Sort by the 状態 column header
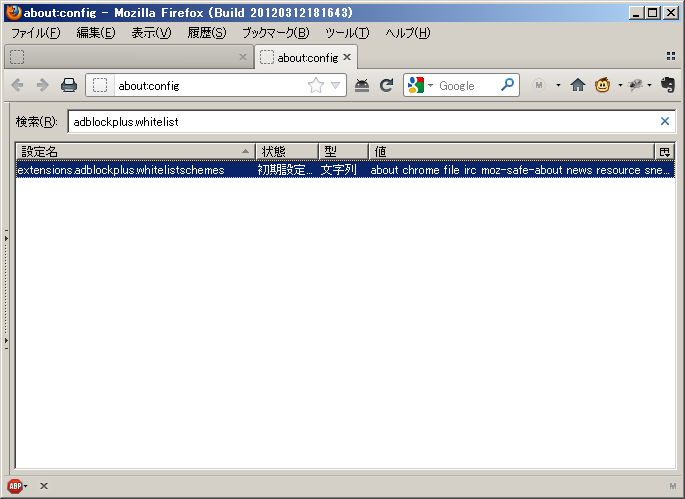The height and width of the screenshot is (499, 685). tap(287, 152)
